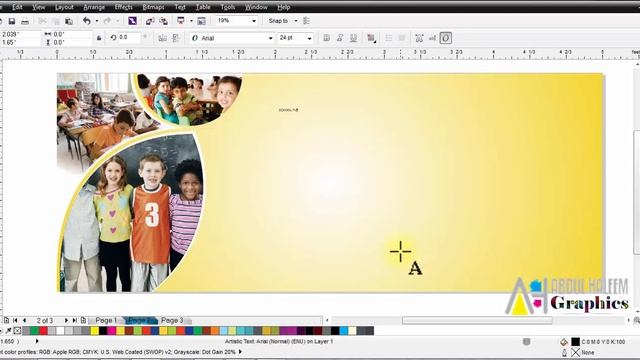
Task: Click the Options icon next to Snap to
Action: 307,21
